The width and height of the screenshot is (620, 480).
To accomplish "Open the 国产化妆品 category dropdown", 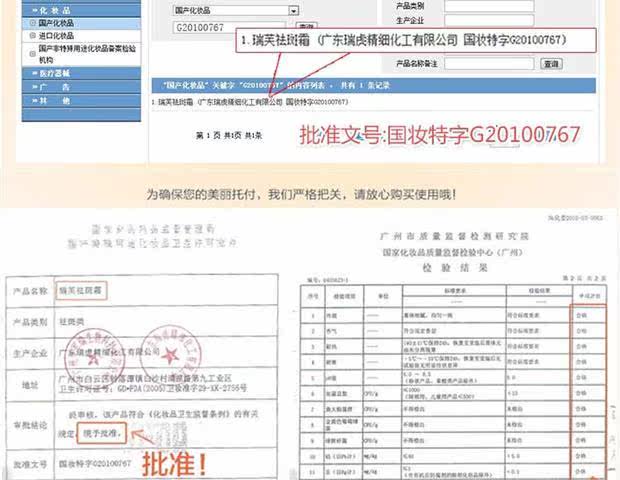I will point(236,11).
